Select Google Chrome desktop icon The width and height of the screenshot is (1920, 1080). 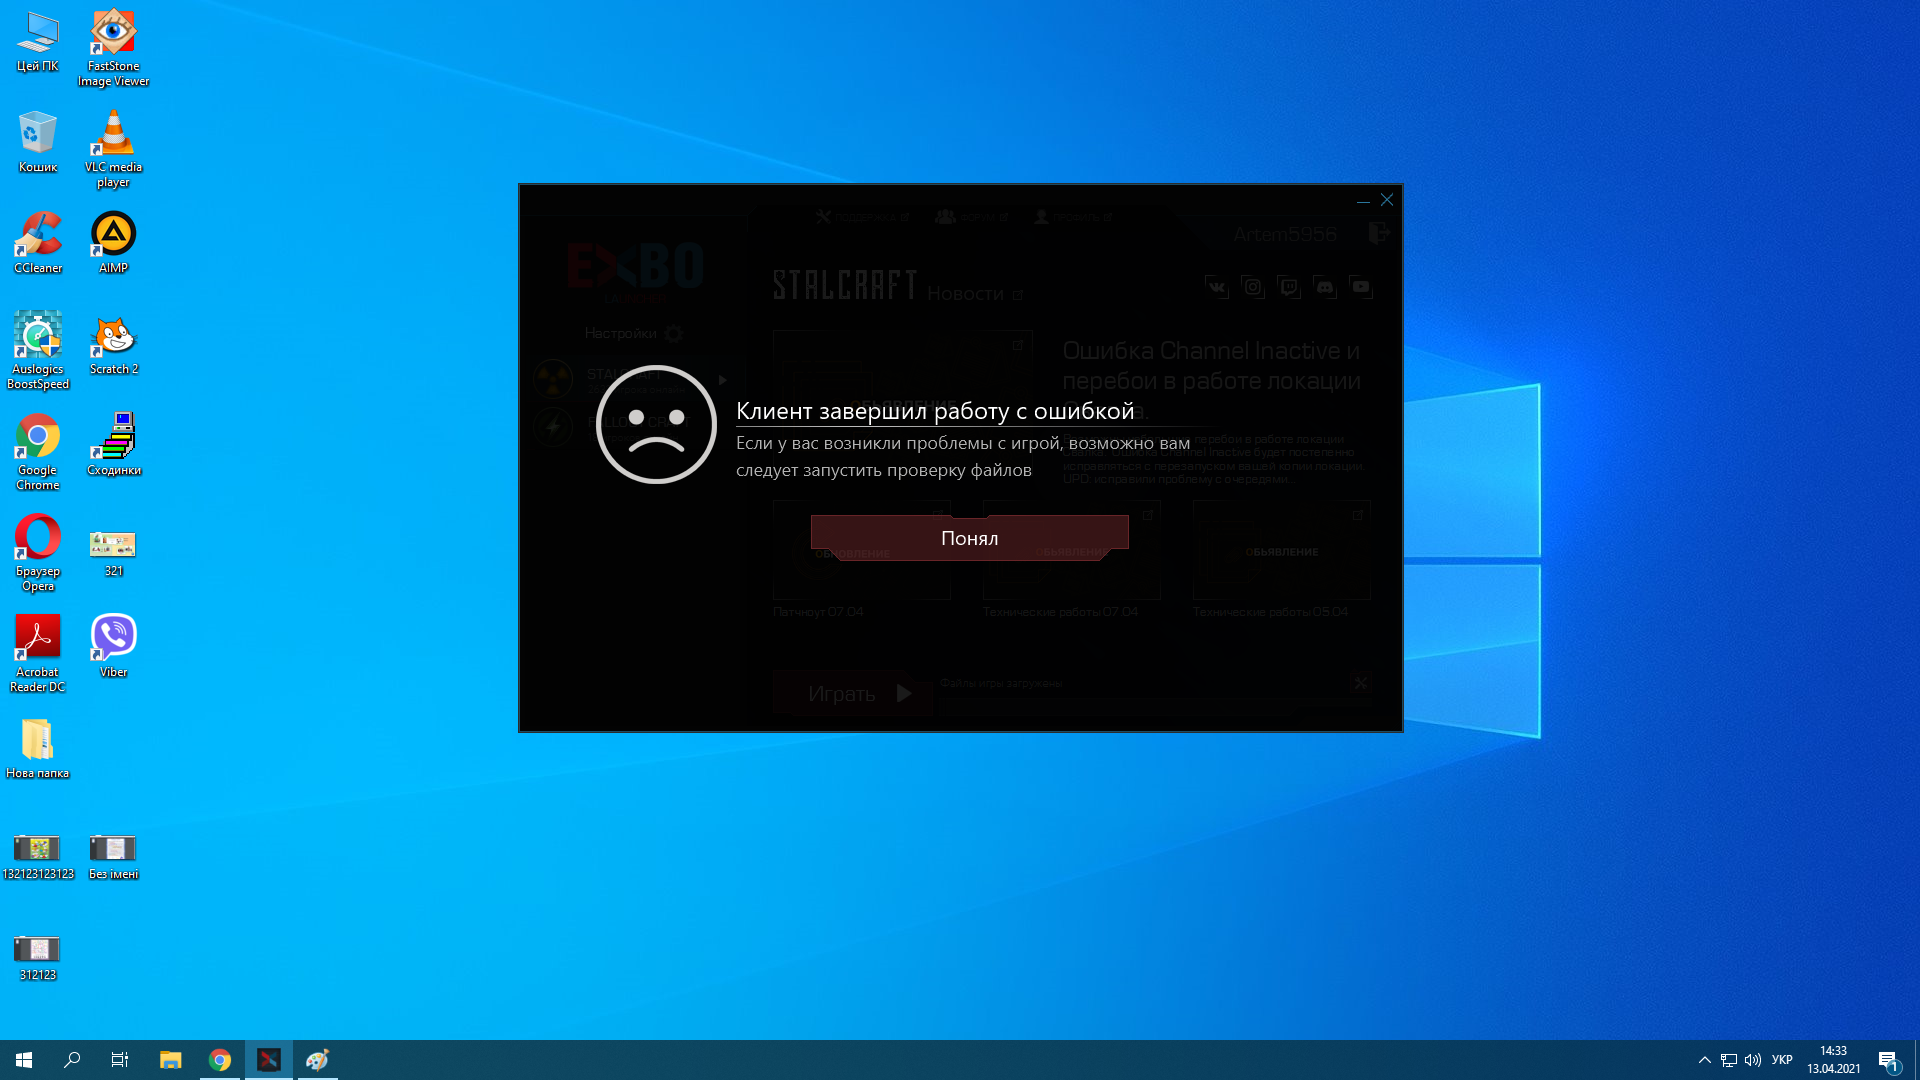(37, 452)
